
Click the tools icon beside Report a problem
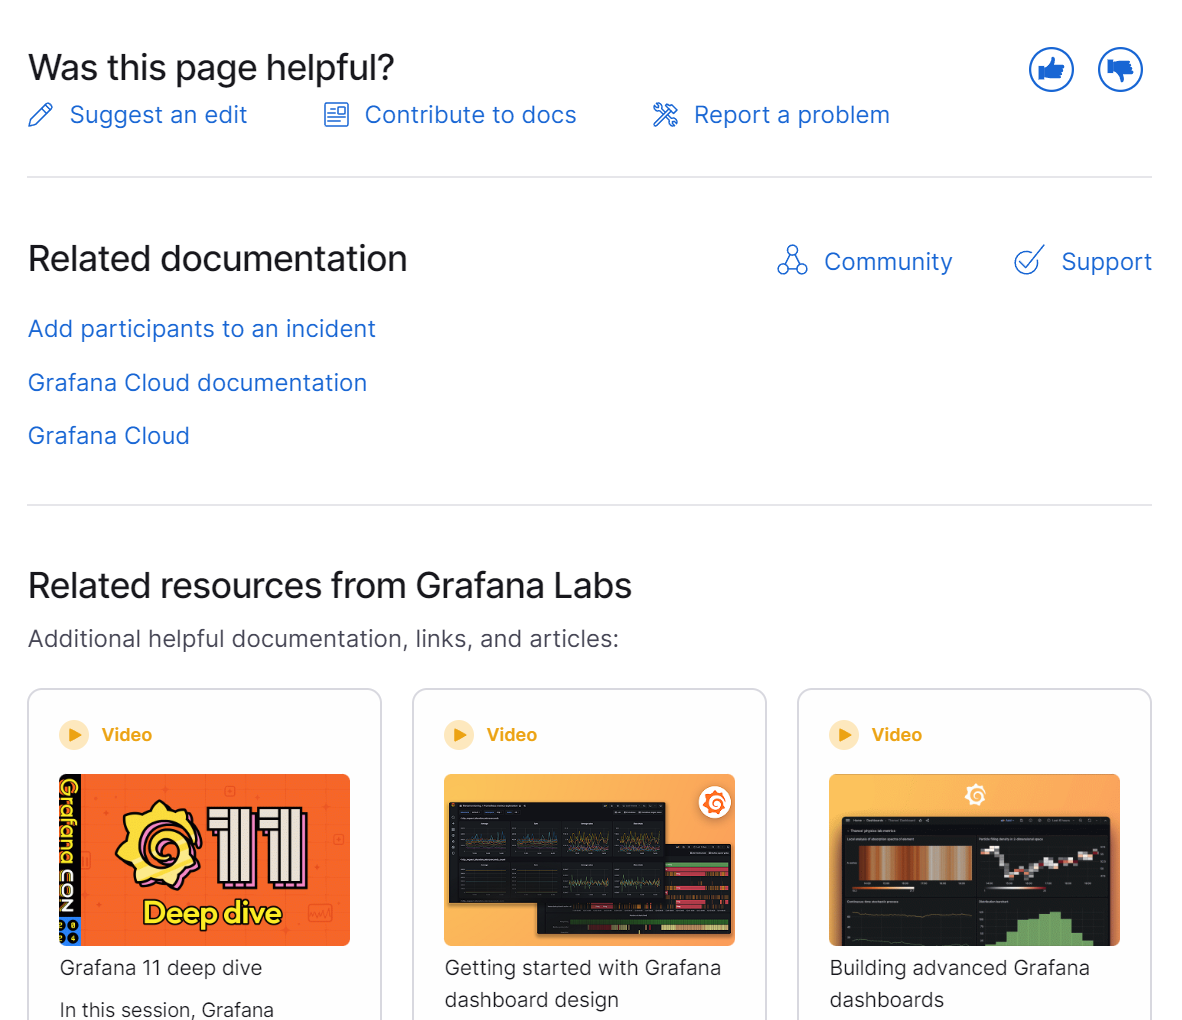665,115
